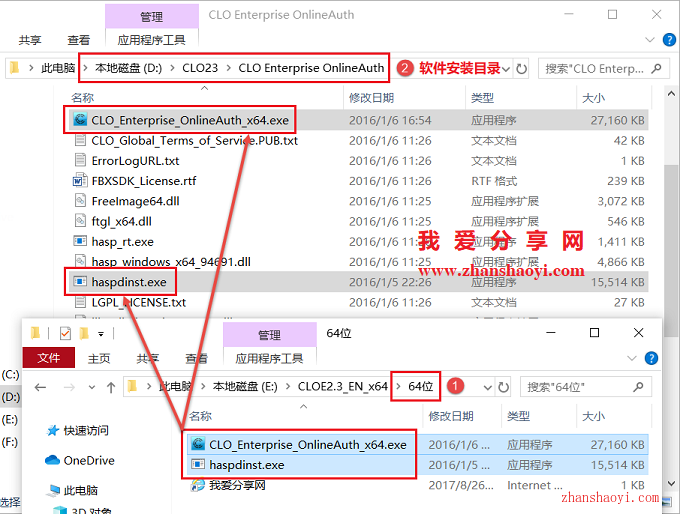Screen dimensions: 680x514
Task: Go back using the back arrow
Action: tap(40, 387)
